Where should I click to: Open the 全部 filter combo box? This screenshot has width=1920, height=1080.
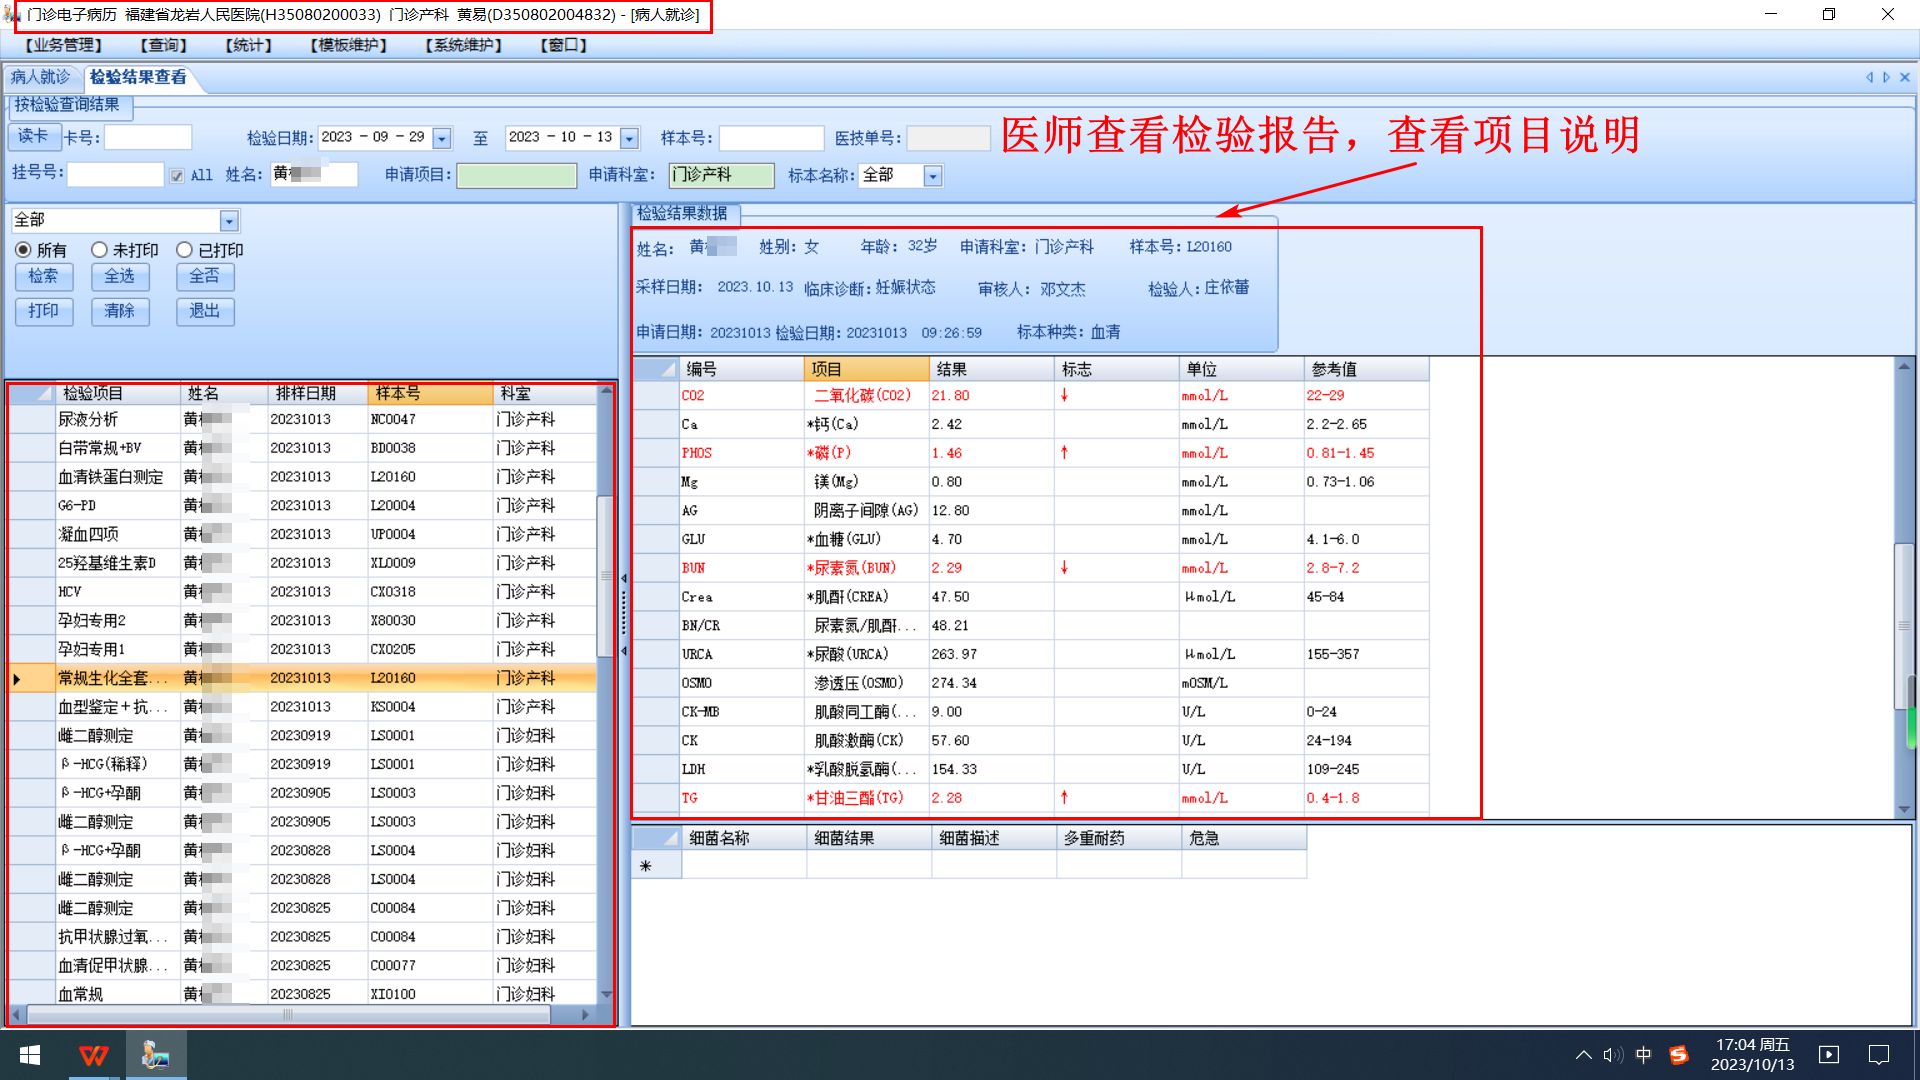tap(229, 221)
